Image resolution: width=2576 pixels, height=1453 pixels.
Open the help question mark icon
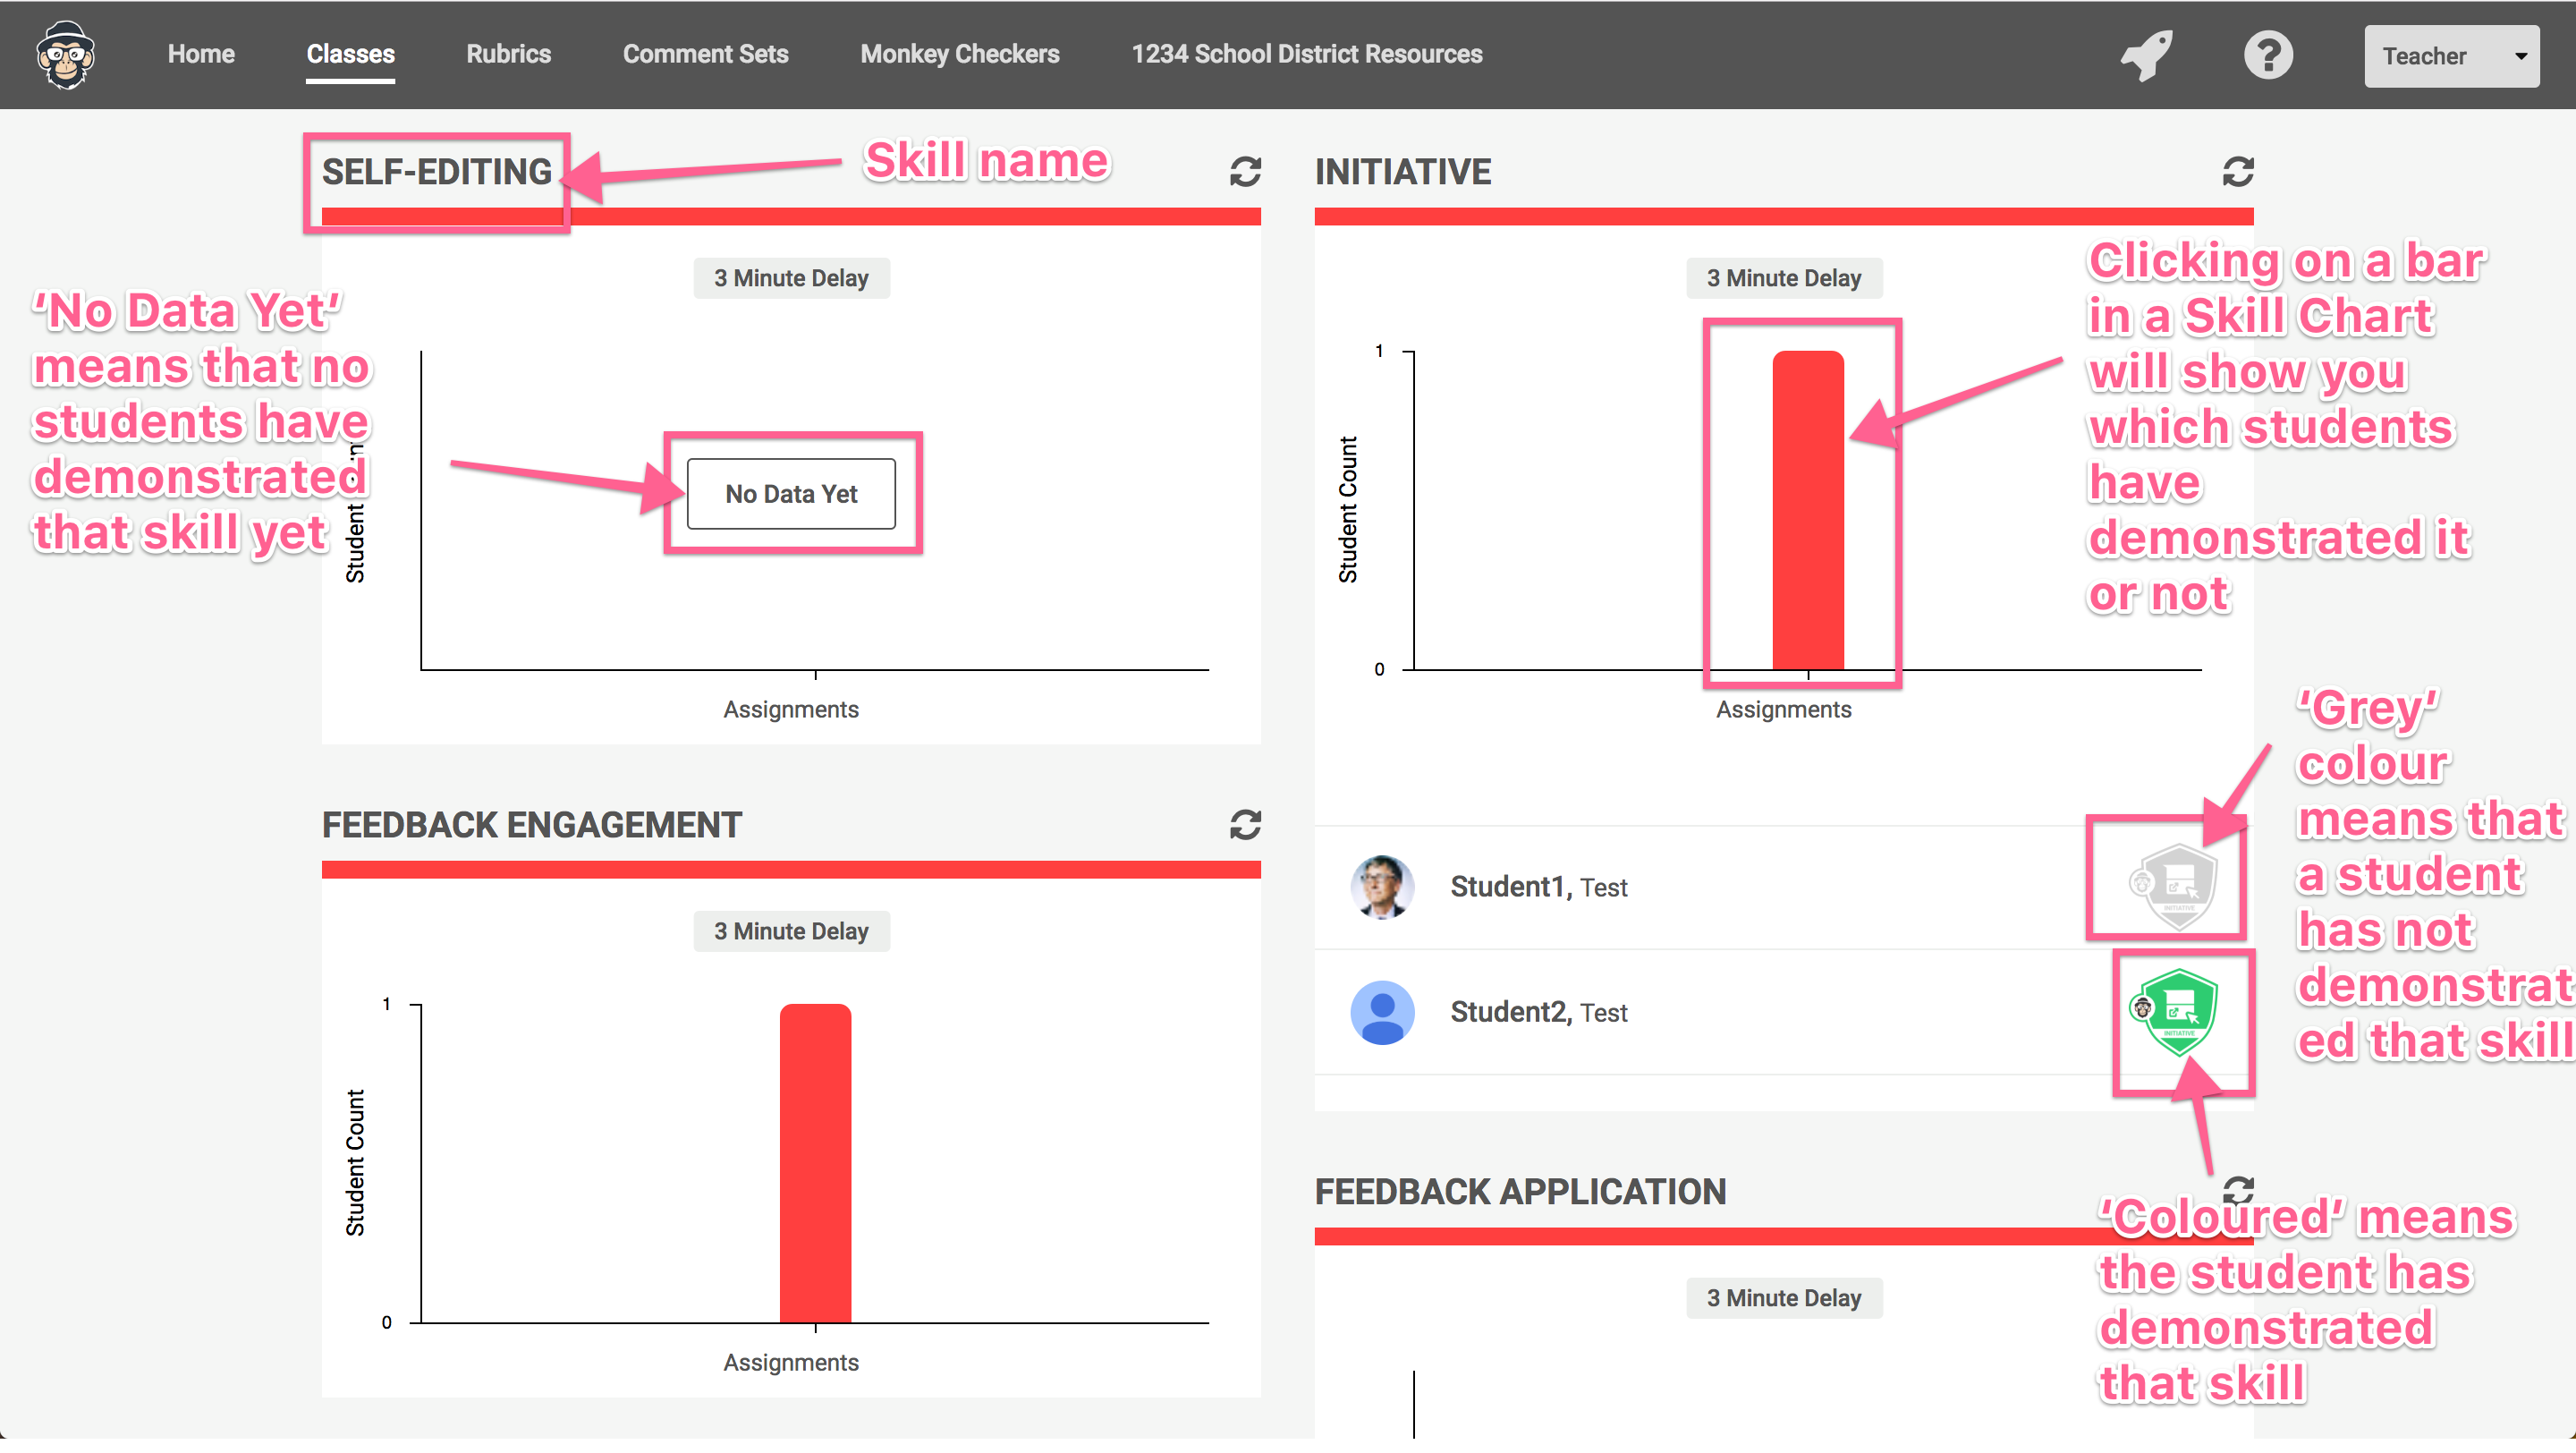[x=2267, y=55]
